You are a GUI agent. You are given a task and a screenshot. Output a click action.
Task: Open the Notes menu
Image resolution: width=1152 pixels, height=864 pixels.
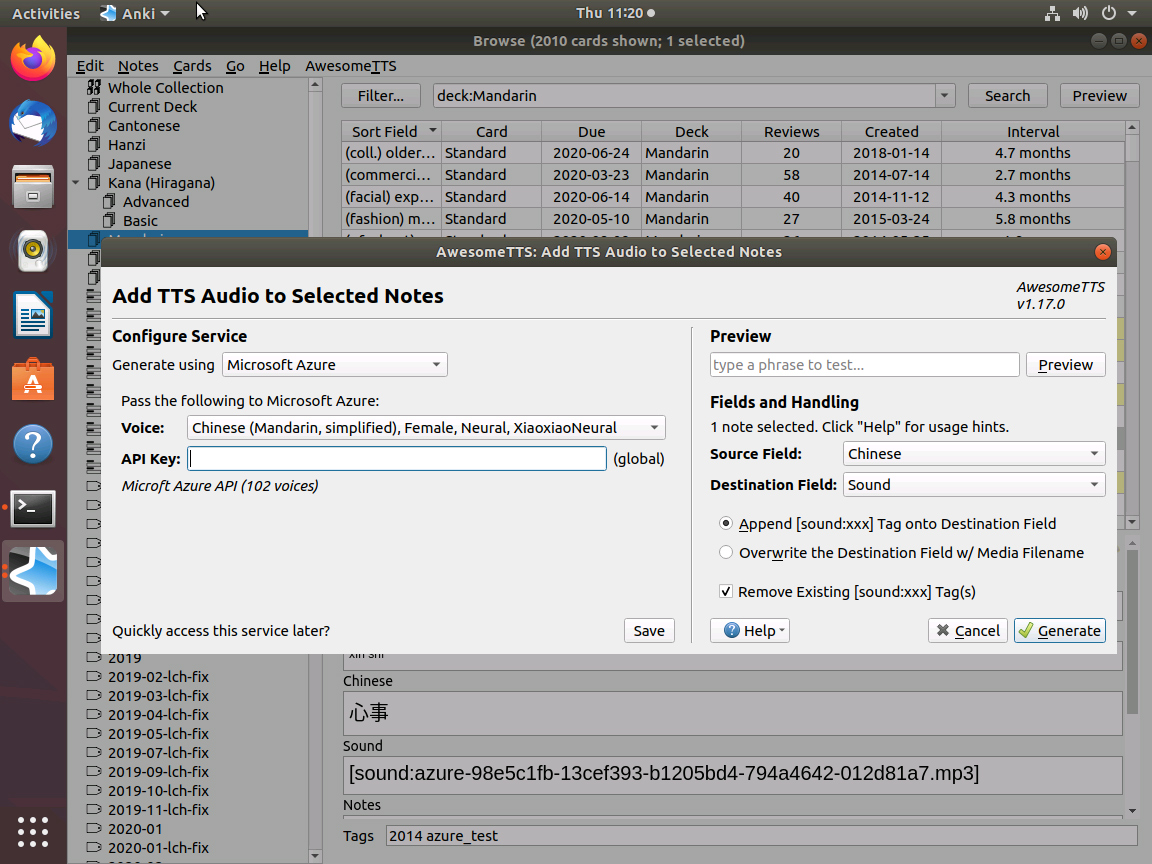click(x=138, y=66)
